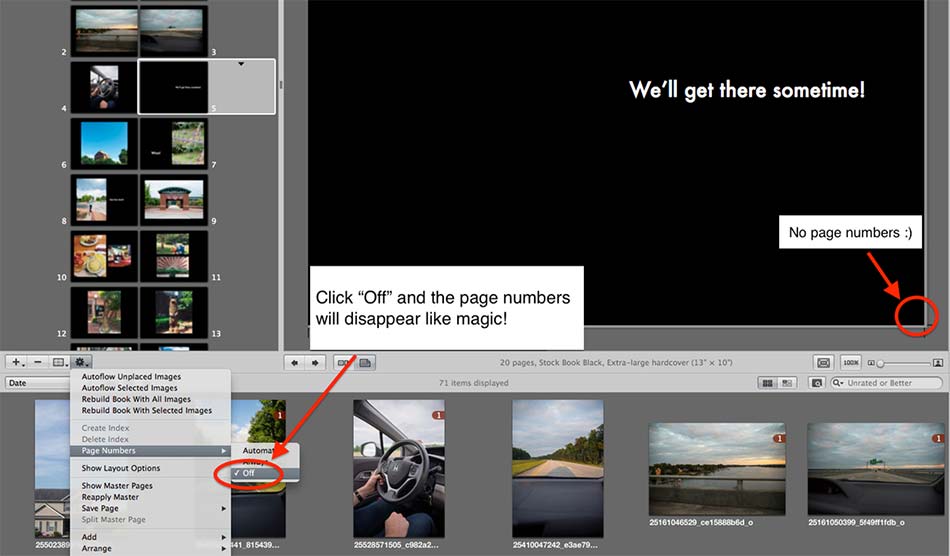
Task: Toggle show unplaced images button
Action: tap(817, 383)
